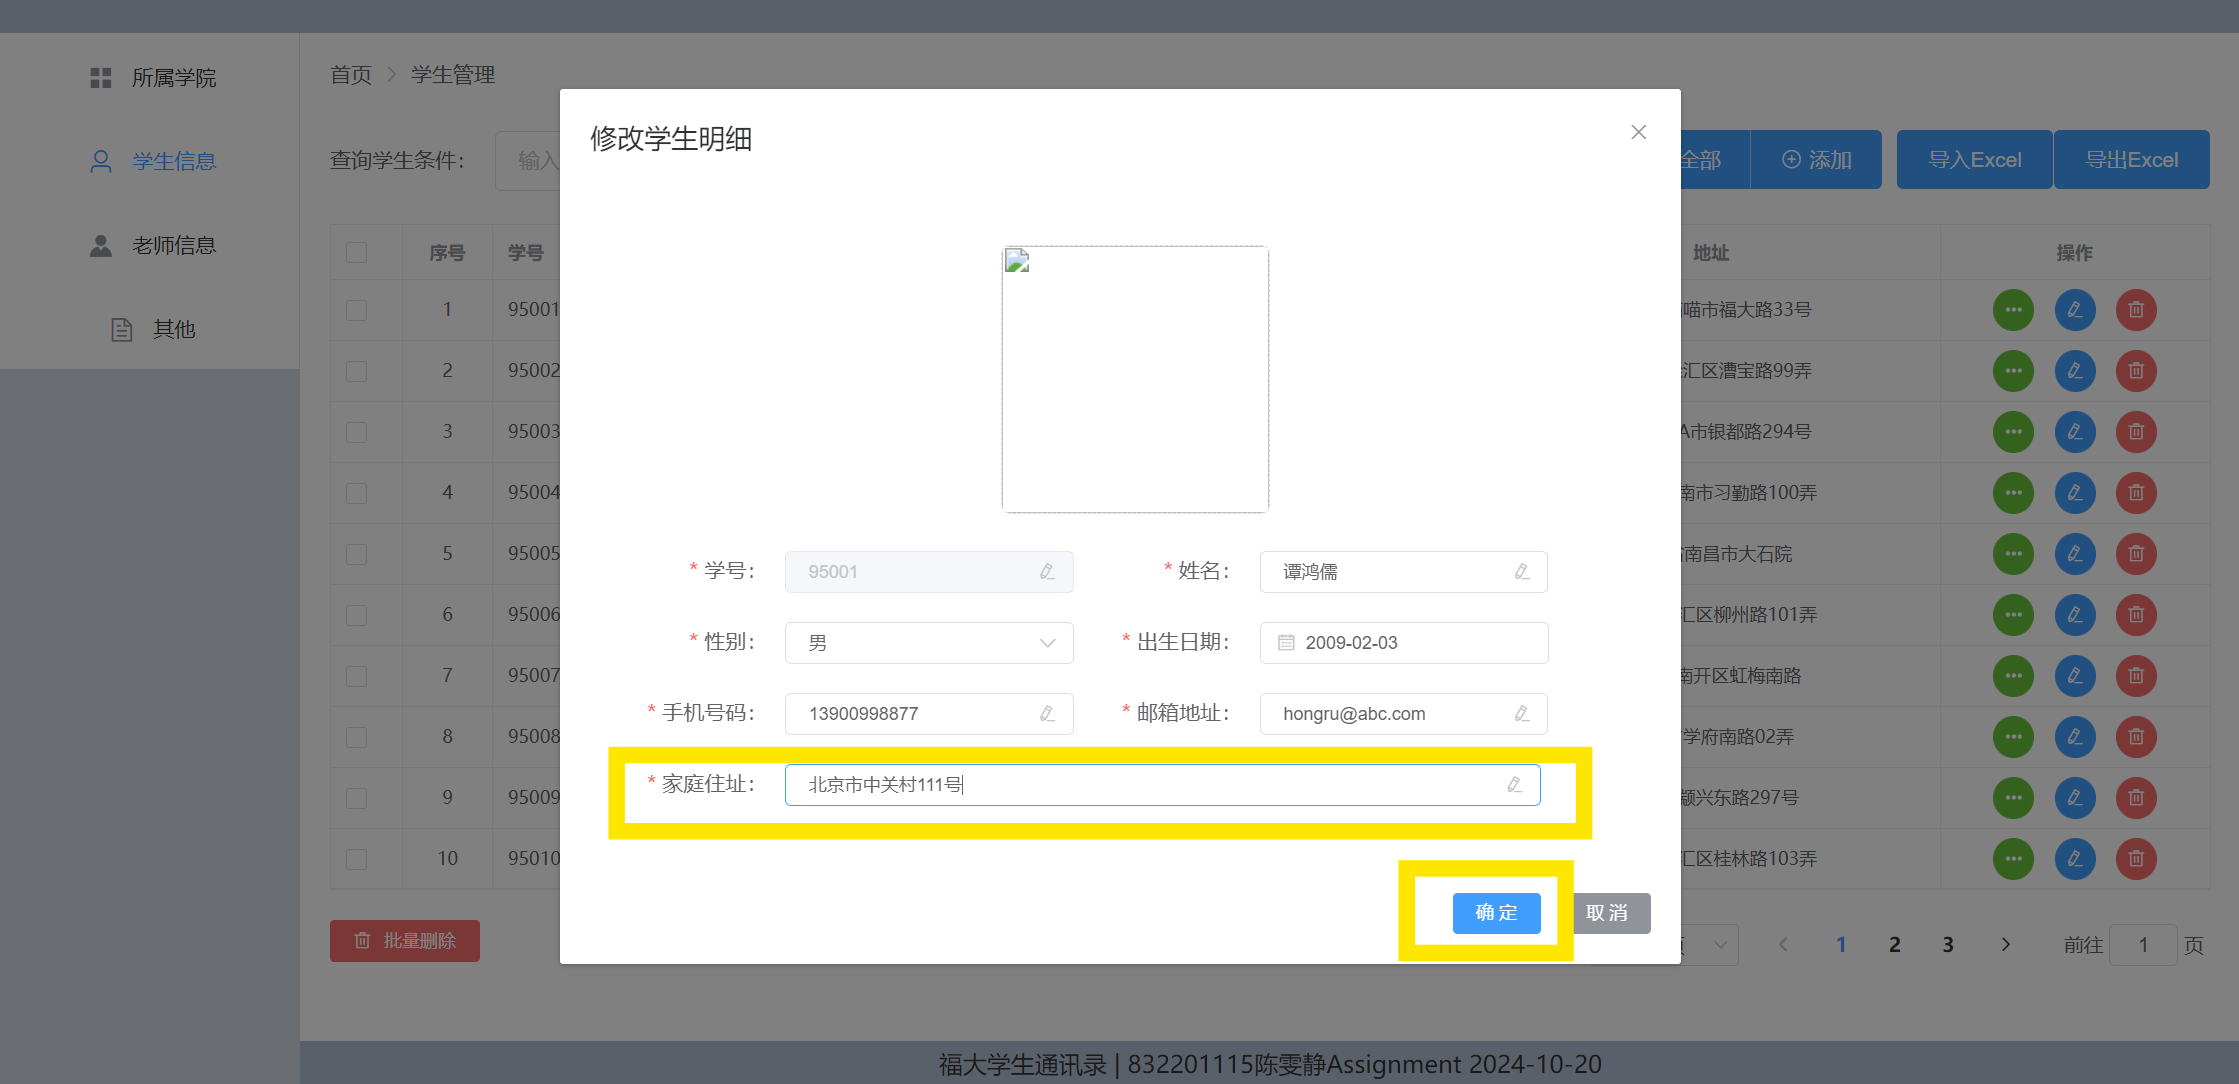
Task: Click the student photo upload box
Action: tap(1135, 380)
